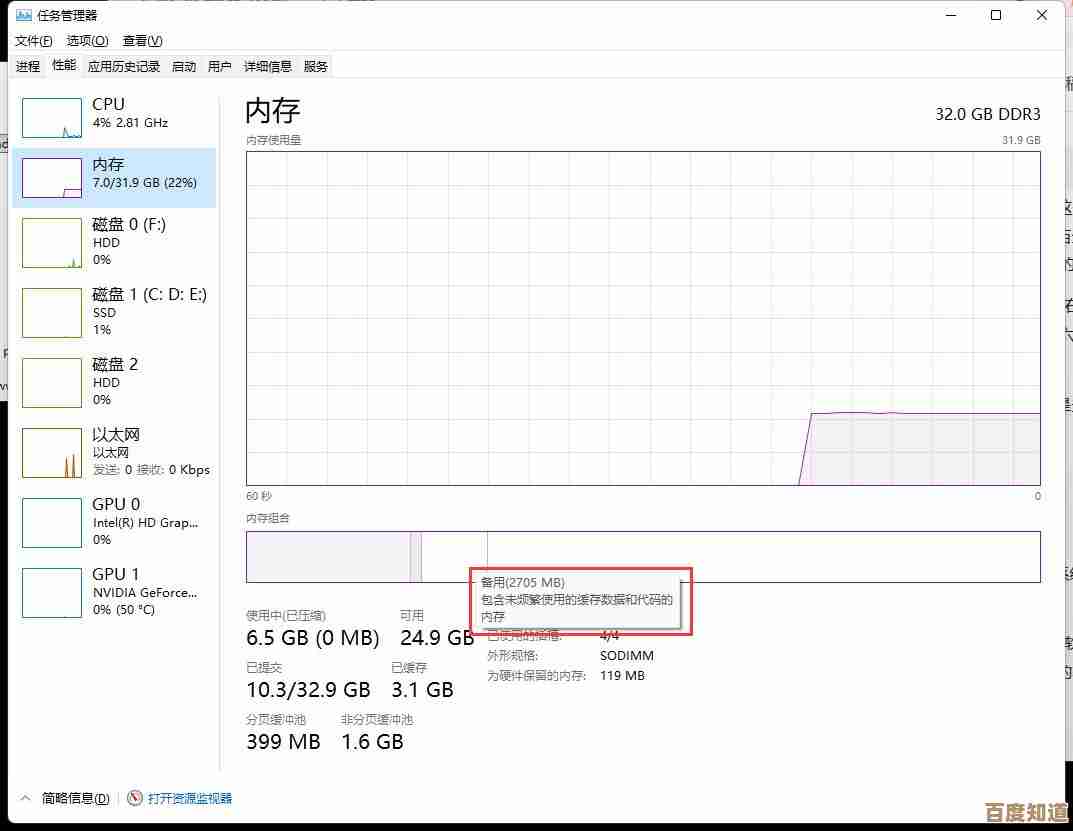Select the CPU performance graph thumbnail
This screenshot has height=831, width=1073.
click(52, 118)
